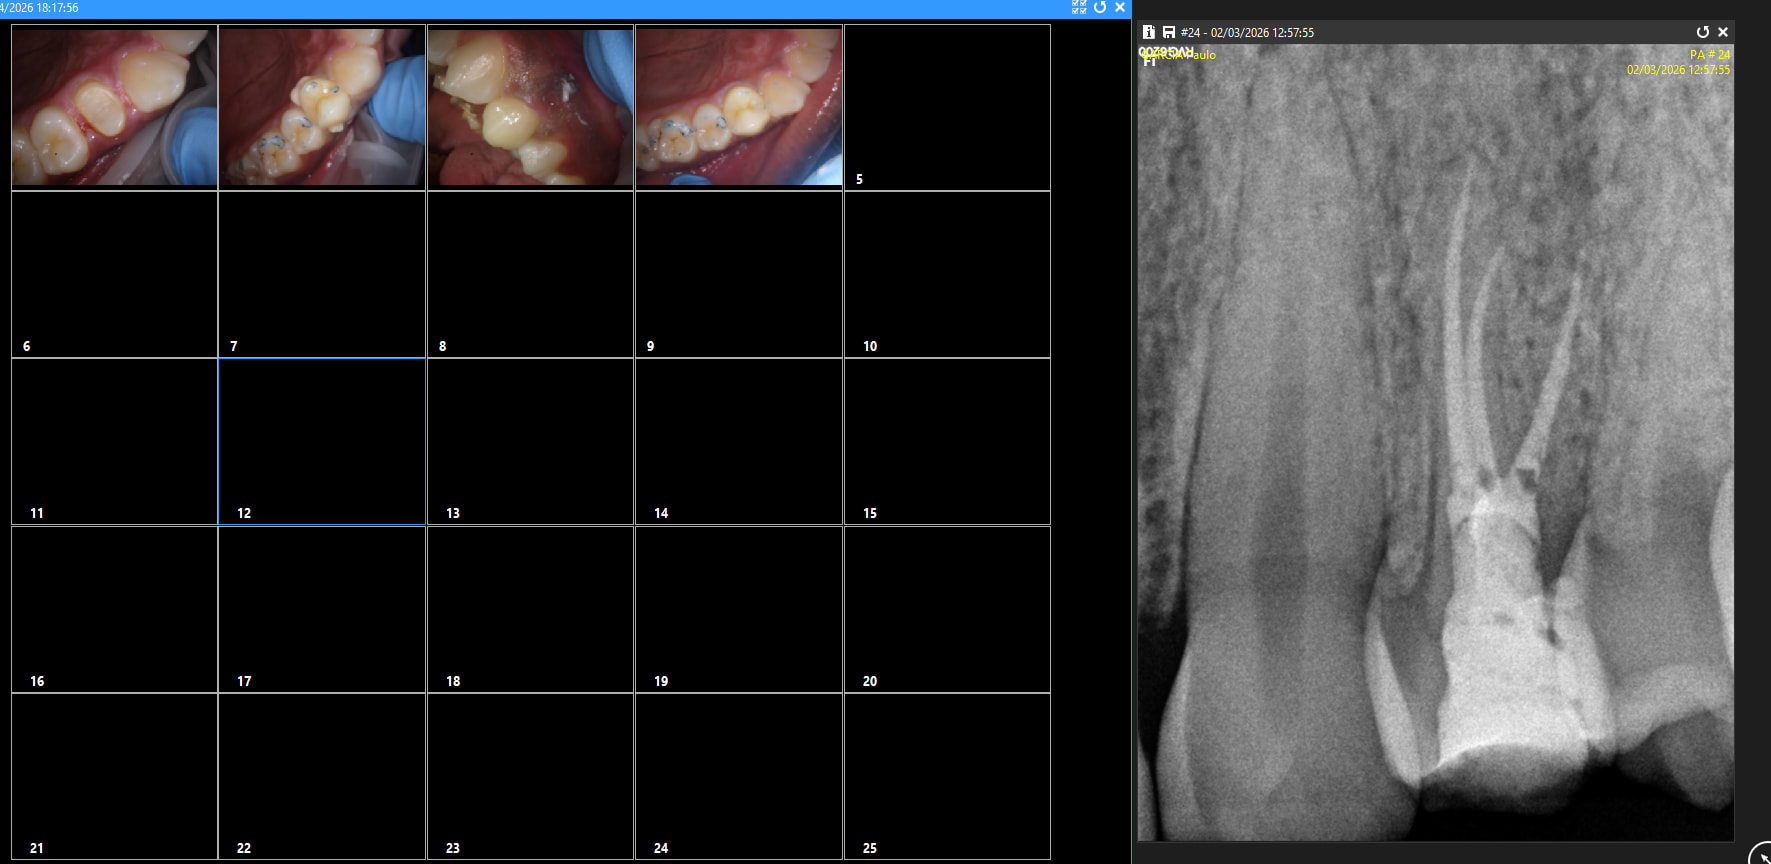Select empty image slot 25
The image size is (1771, 864).
pos(947,776)
